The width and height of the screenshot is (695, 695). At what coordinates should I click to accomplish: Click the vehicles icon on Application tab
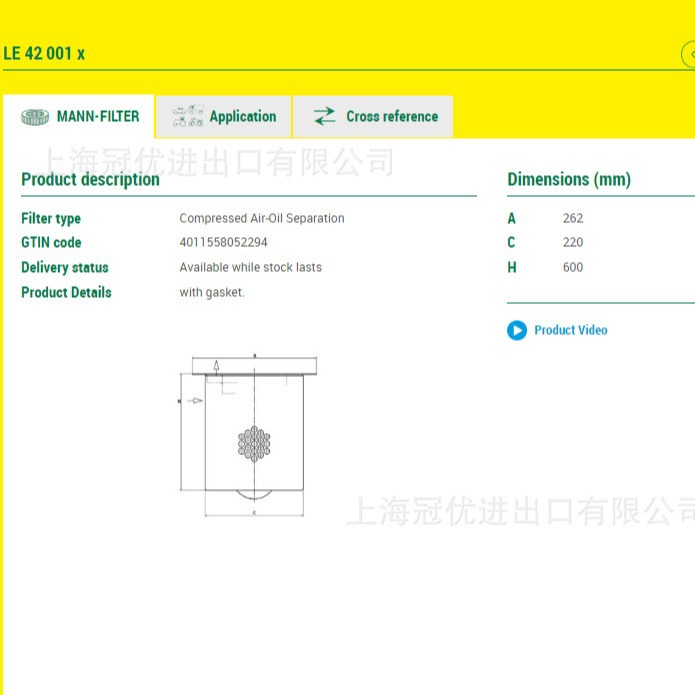click(188, 116)
